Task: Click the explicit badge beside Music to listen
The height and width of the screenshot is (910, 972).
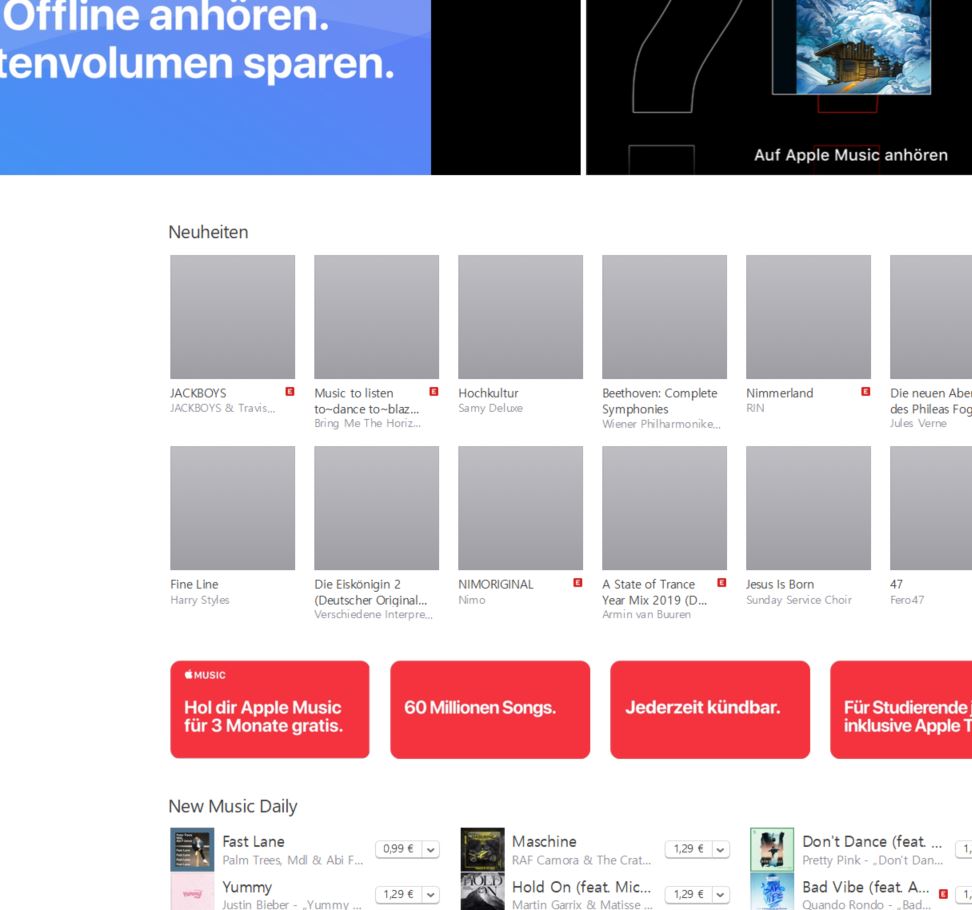Action: (x=434, y=391)
